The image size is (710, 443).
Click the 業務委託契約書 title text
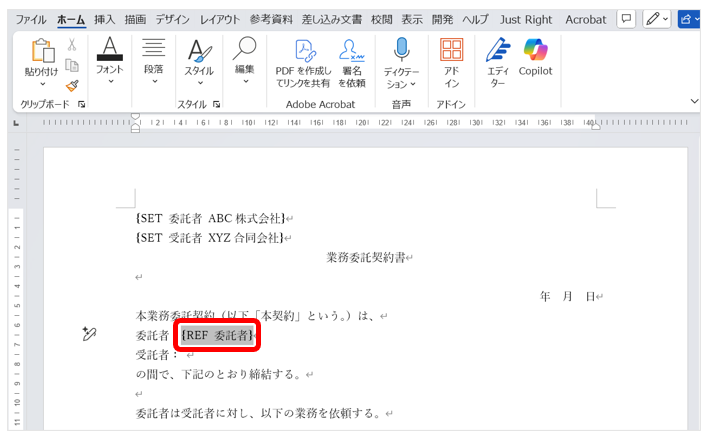366,257
